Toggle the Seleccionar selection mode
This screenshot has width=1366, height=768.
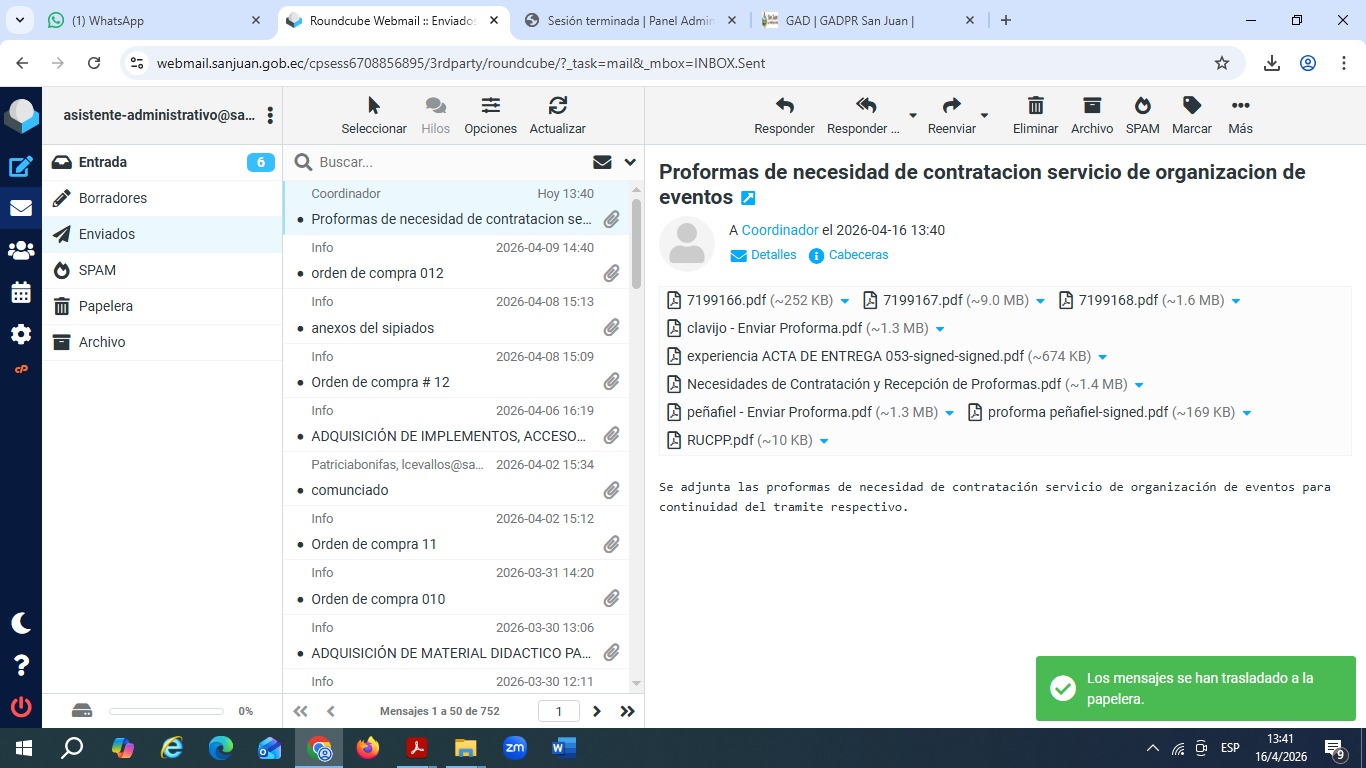tap(374, 106)
